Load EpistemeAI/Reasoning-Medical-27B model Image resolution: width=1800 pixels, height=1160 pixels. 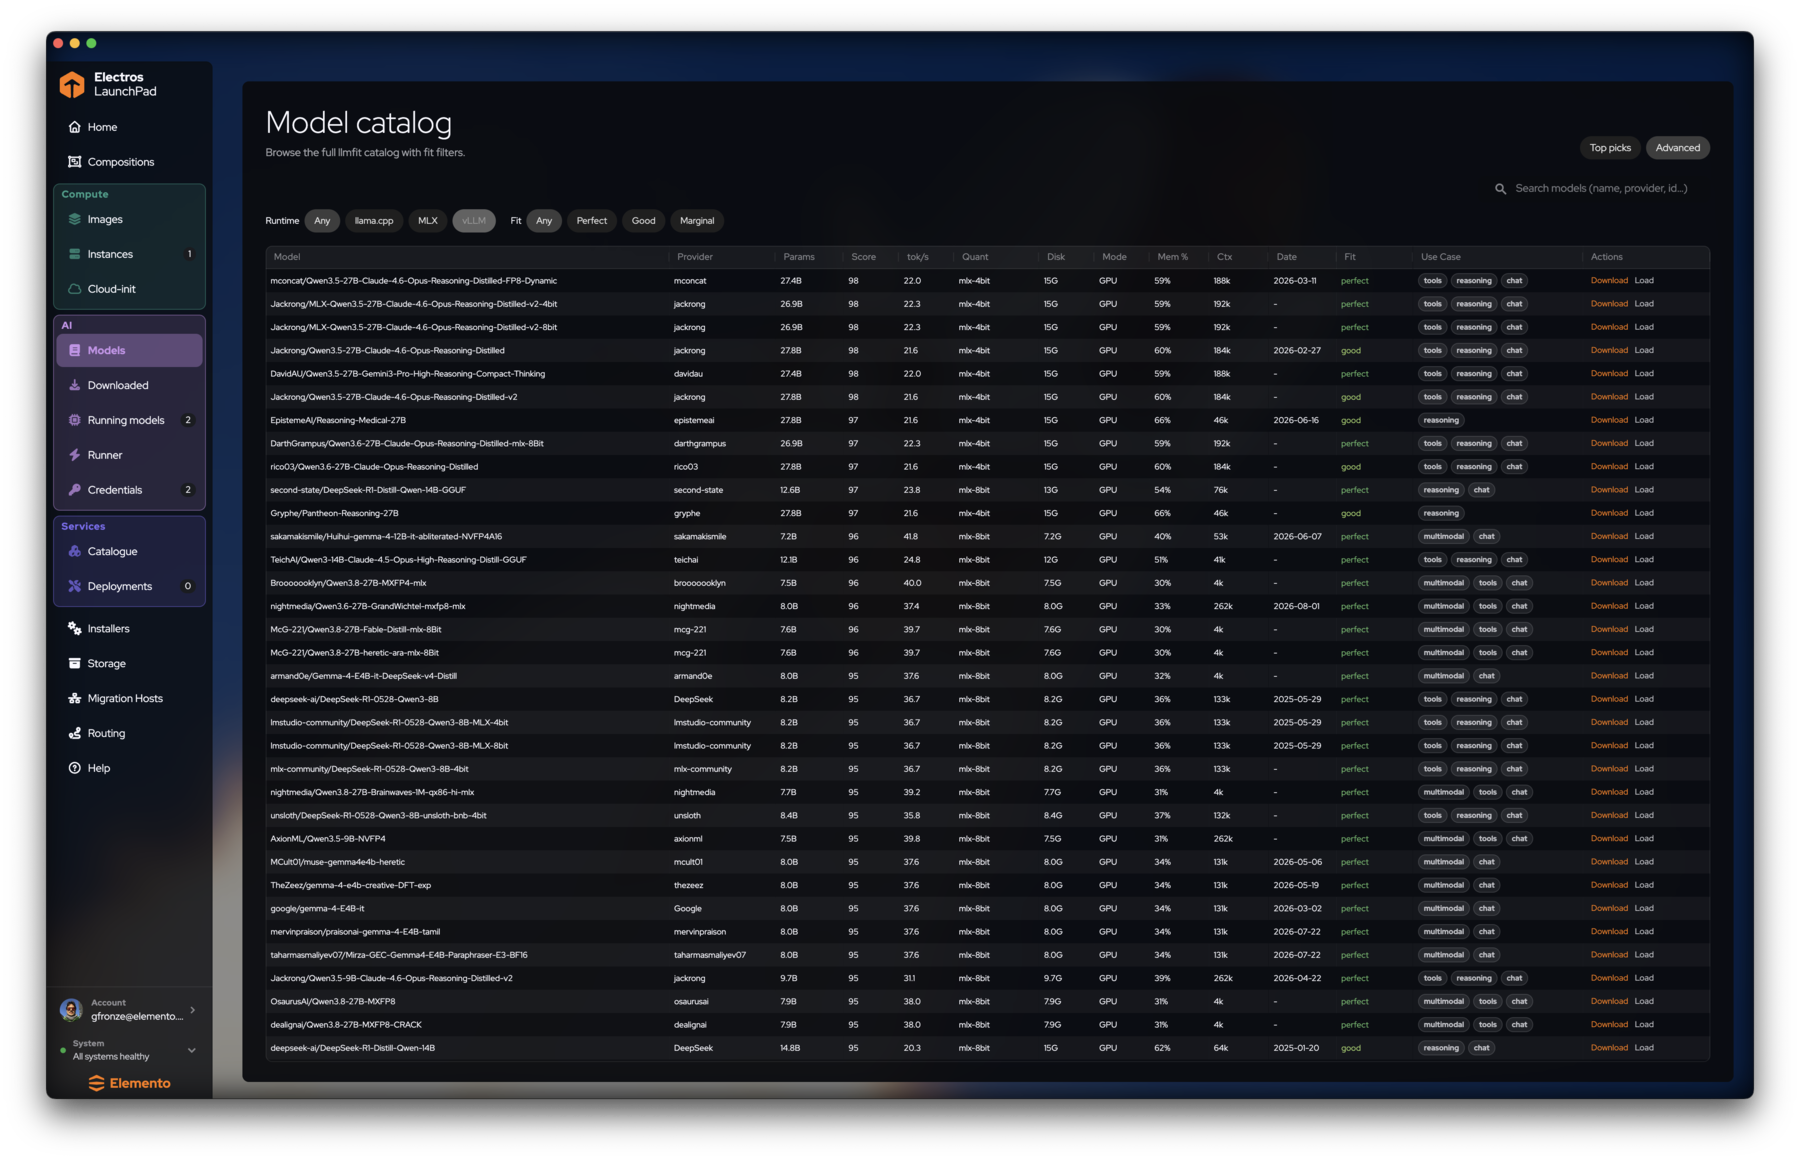1644,420
